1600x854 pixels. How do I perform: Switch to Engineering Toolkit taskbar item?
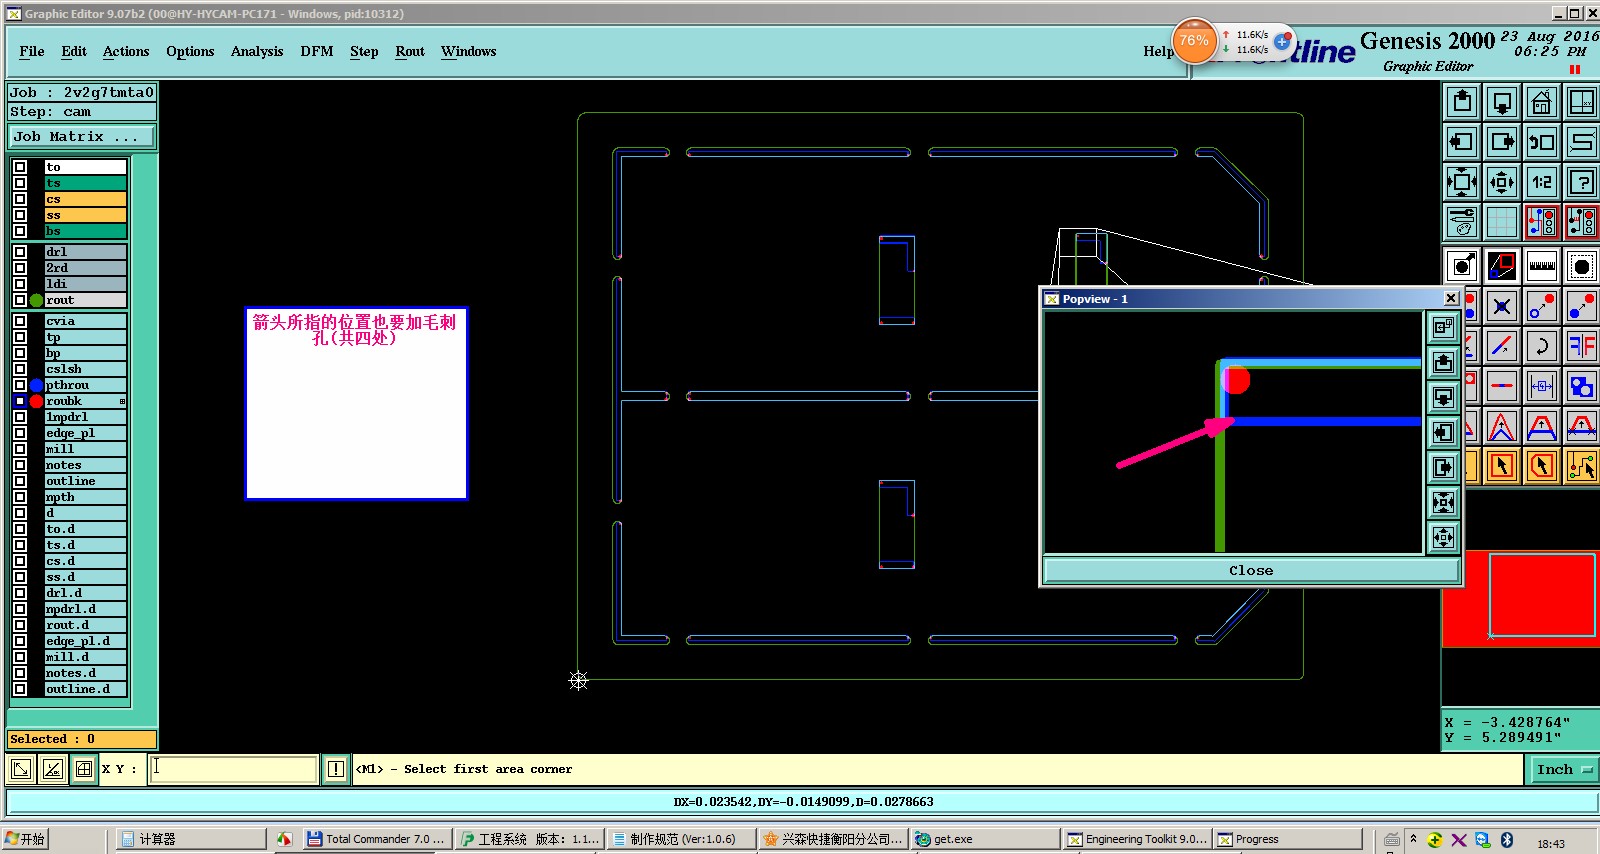1137,839
